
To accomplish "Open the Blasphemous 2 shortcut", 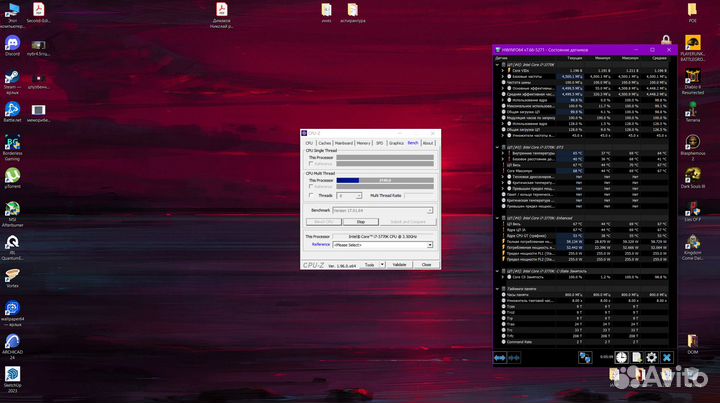I will (692, 148).
